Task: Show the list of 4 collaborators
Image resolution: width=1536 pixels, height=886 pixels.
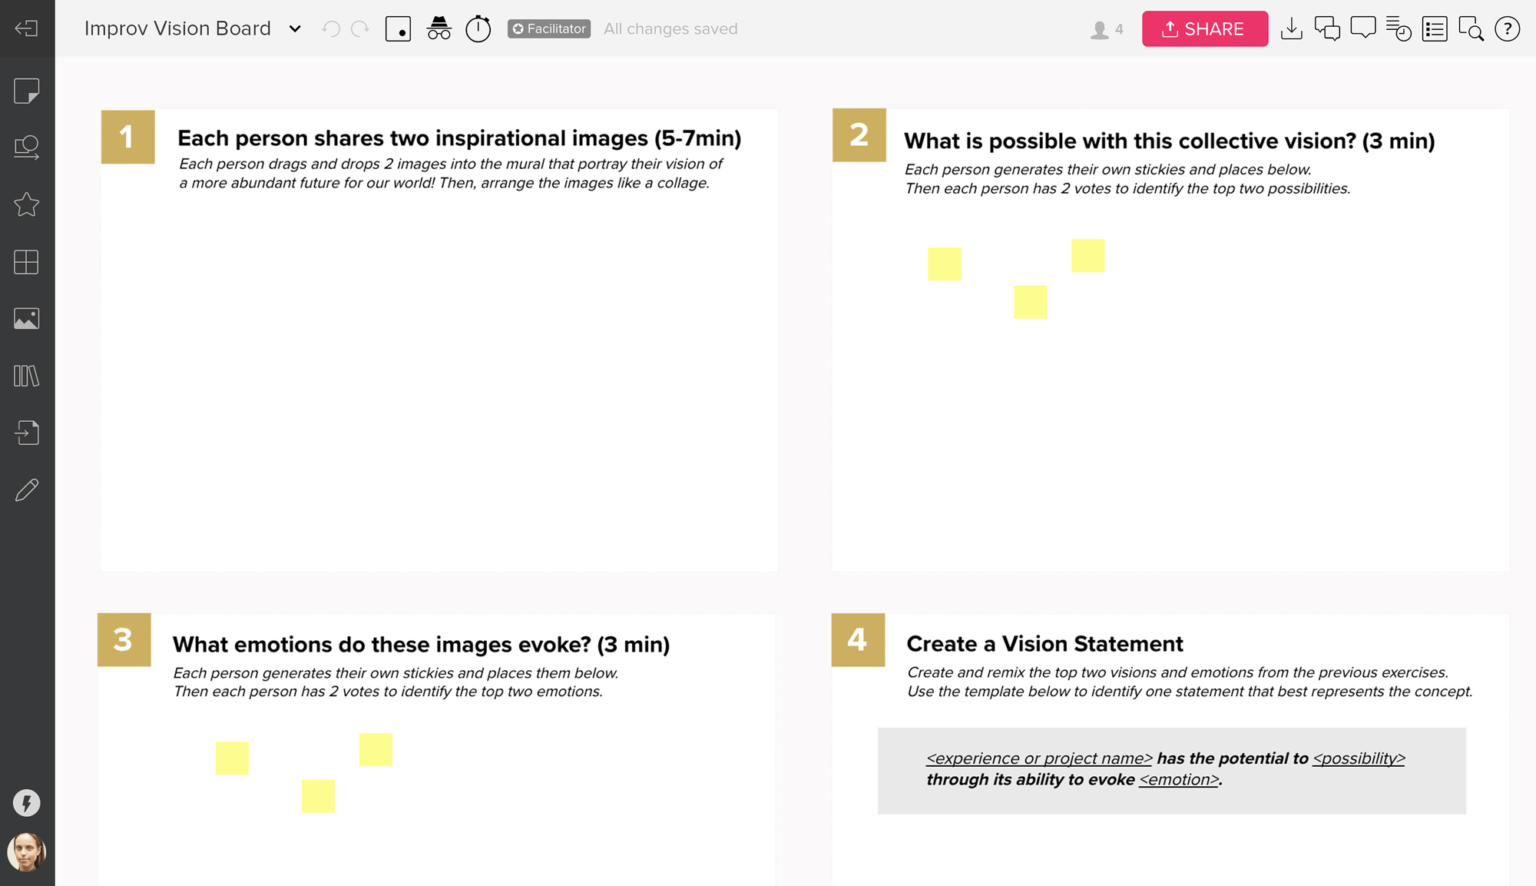Action: point(1106,29)
